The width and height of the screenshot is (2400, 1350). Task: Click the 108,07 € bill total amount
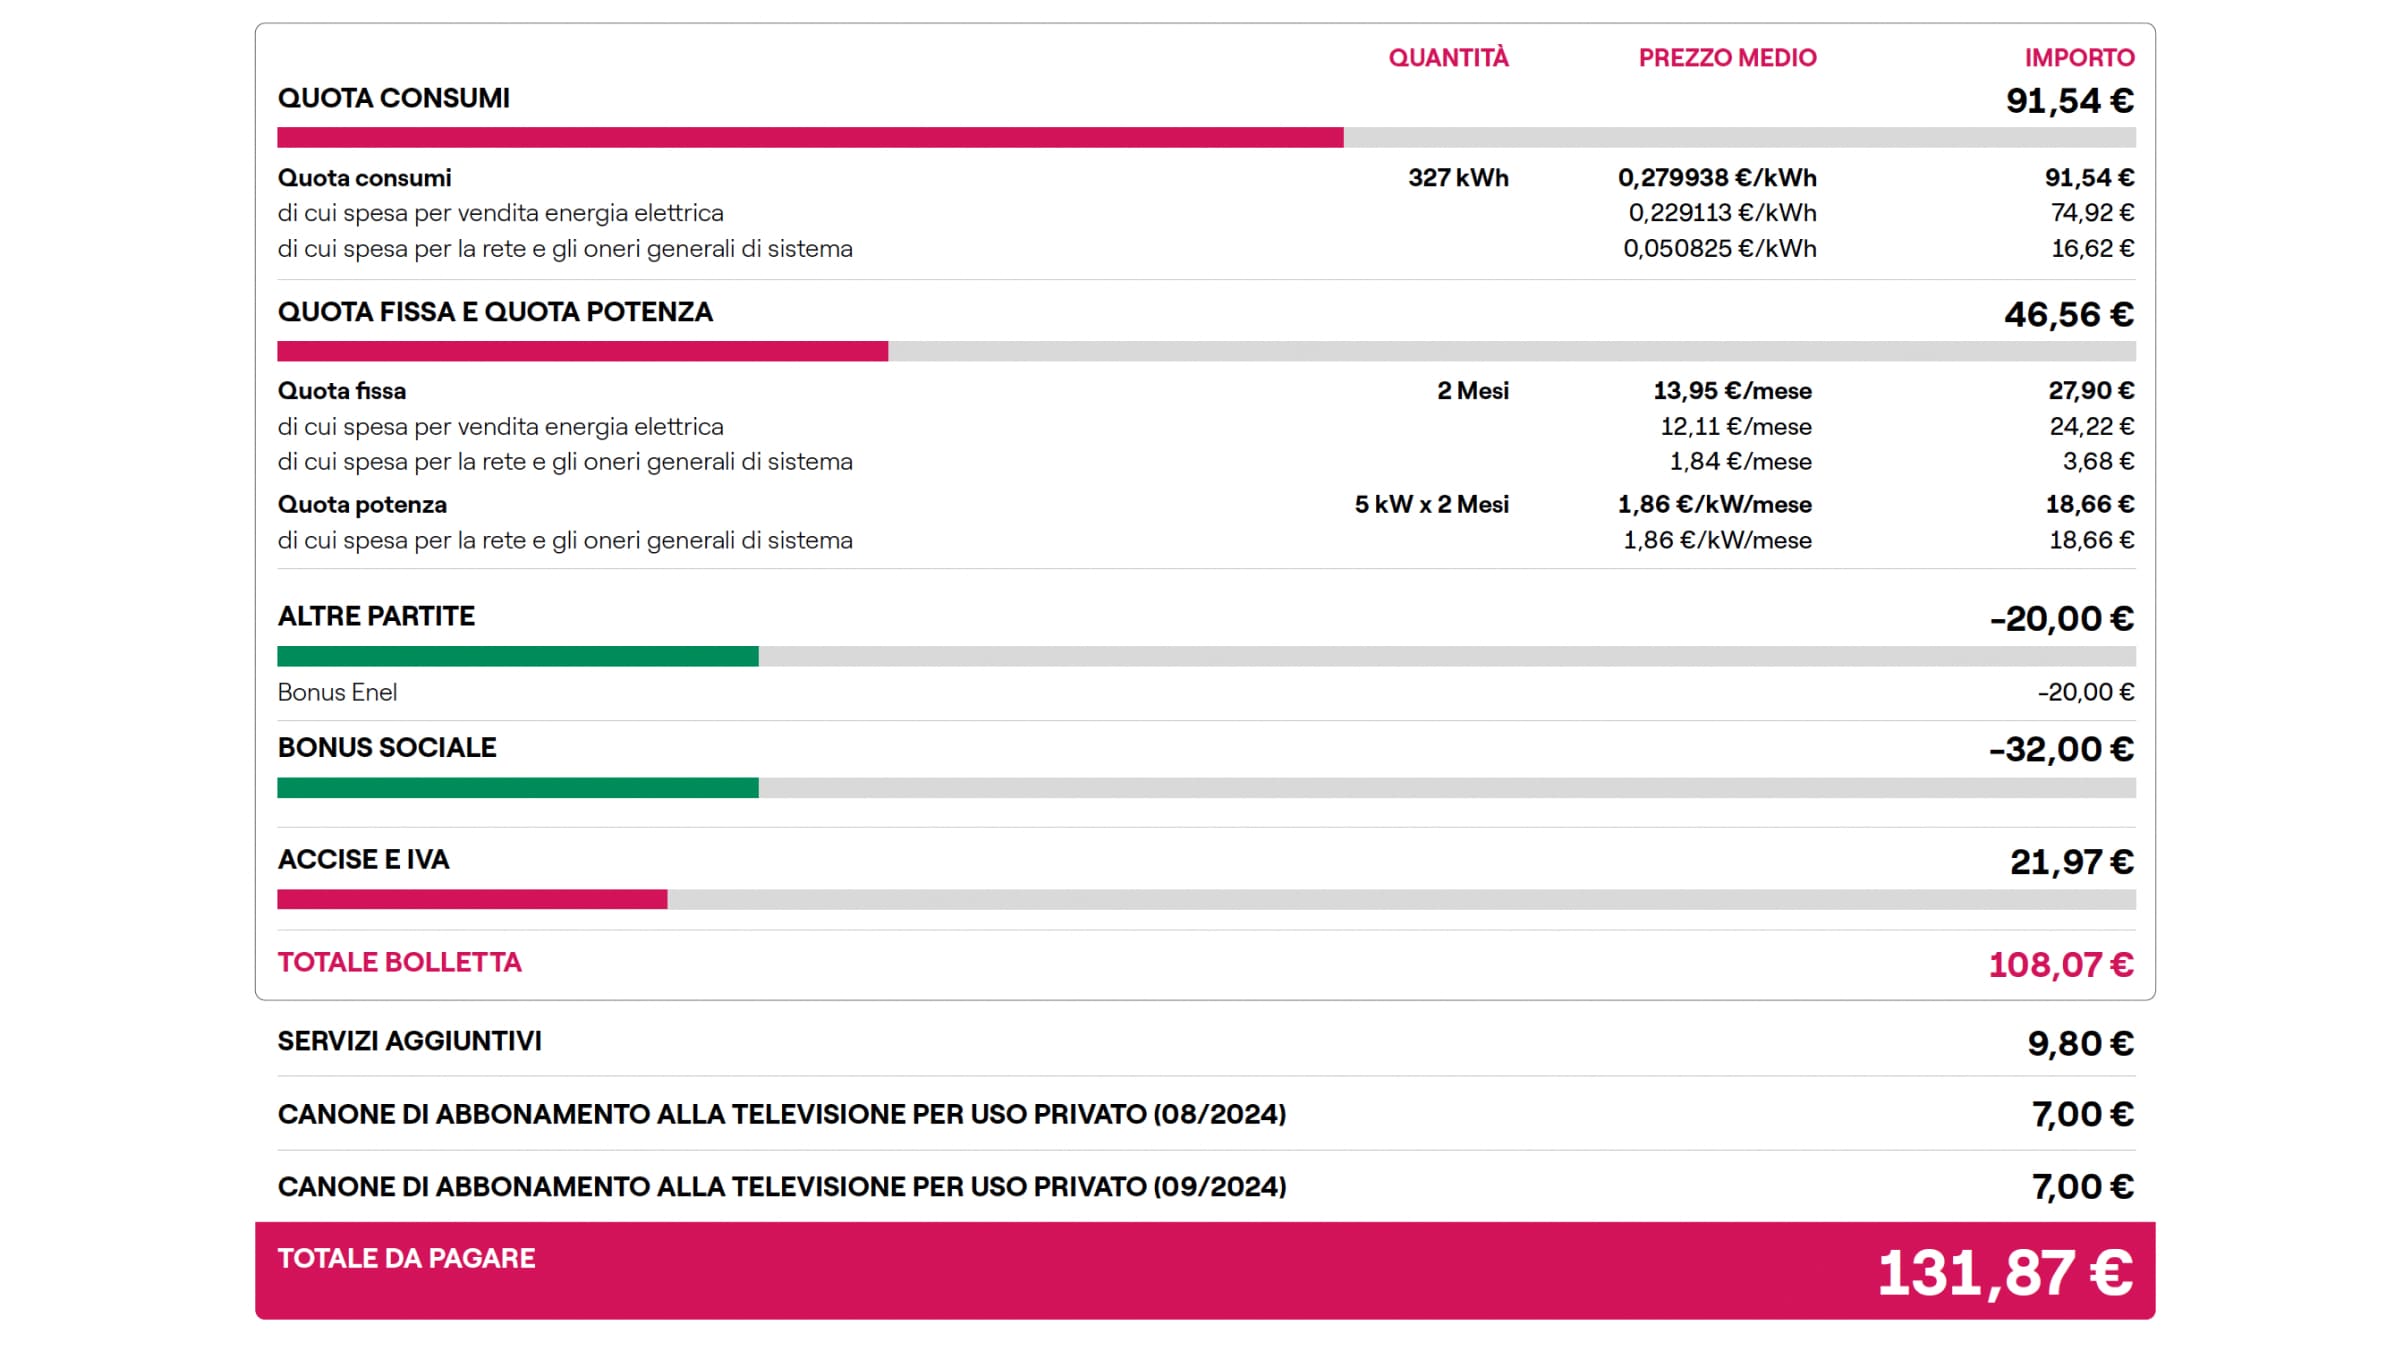point(2060,965)
